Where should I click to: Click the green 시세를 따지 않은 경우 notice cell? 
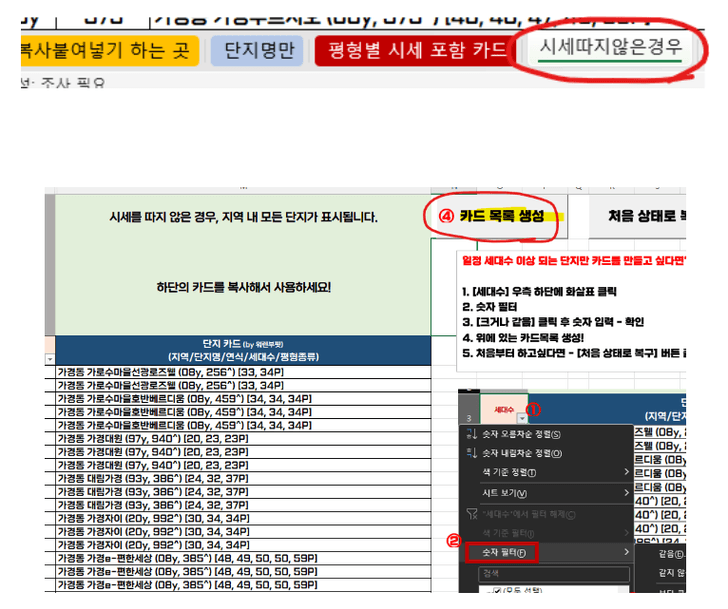243,217
